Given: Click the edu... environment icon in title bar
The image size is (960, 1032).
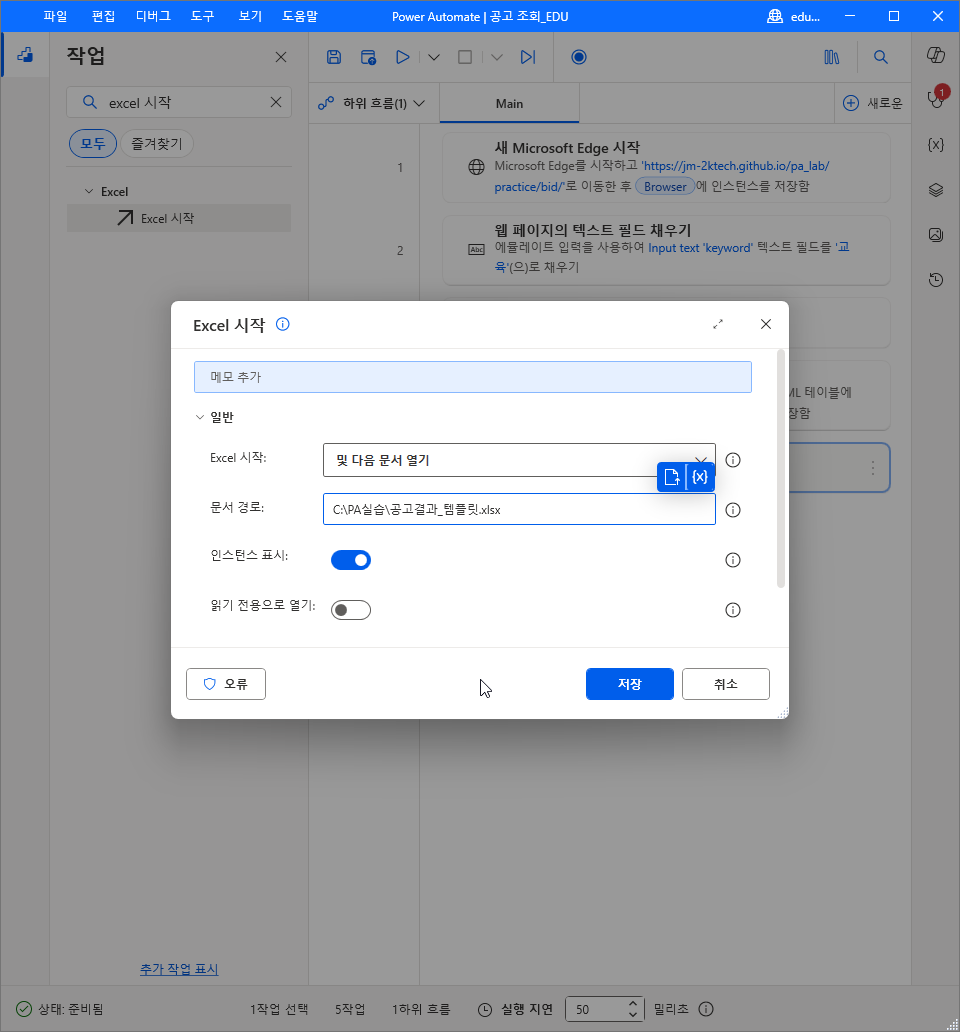Looking at the screenshot, I should (x=774, y=16).
